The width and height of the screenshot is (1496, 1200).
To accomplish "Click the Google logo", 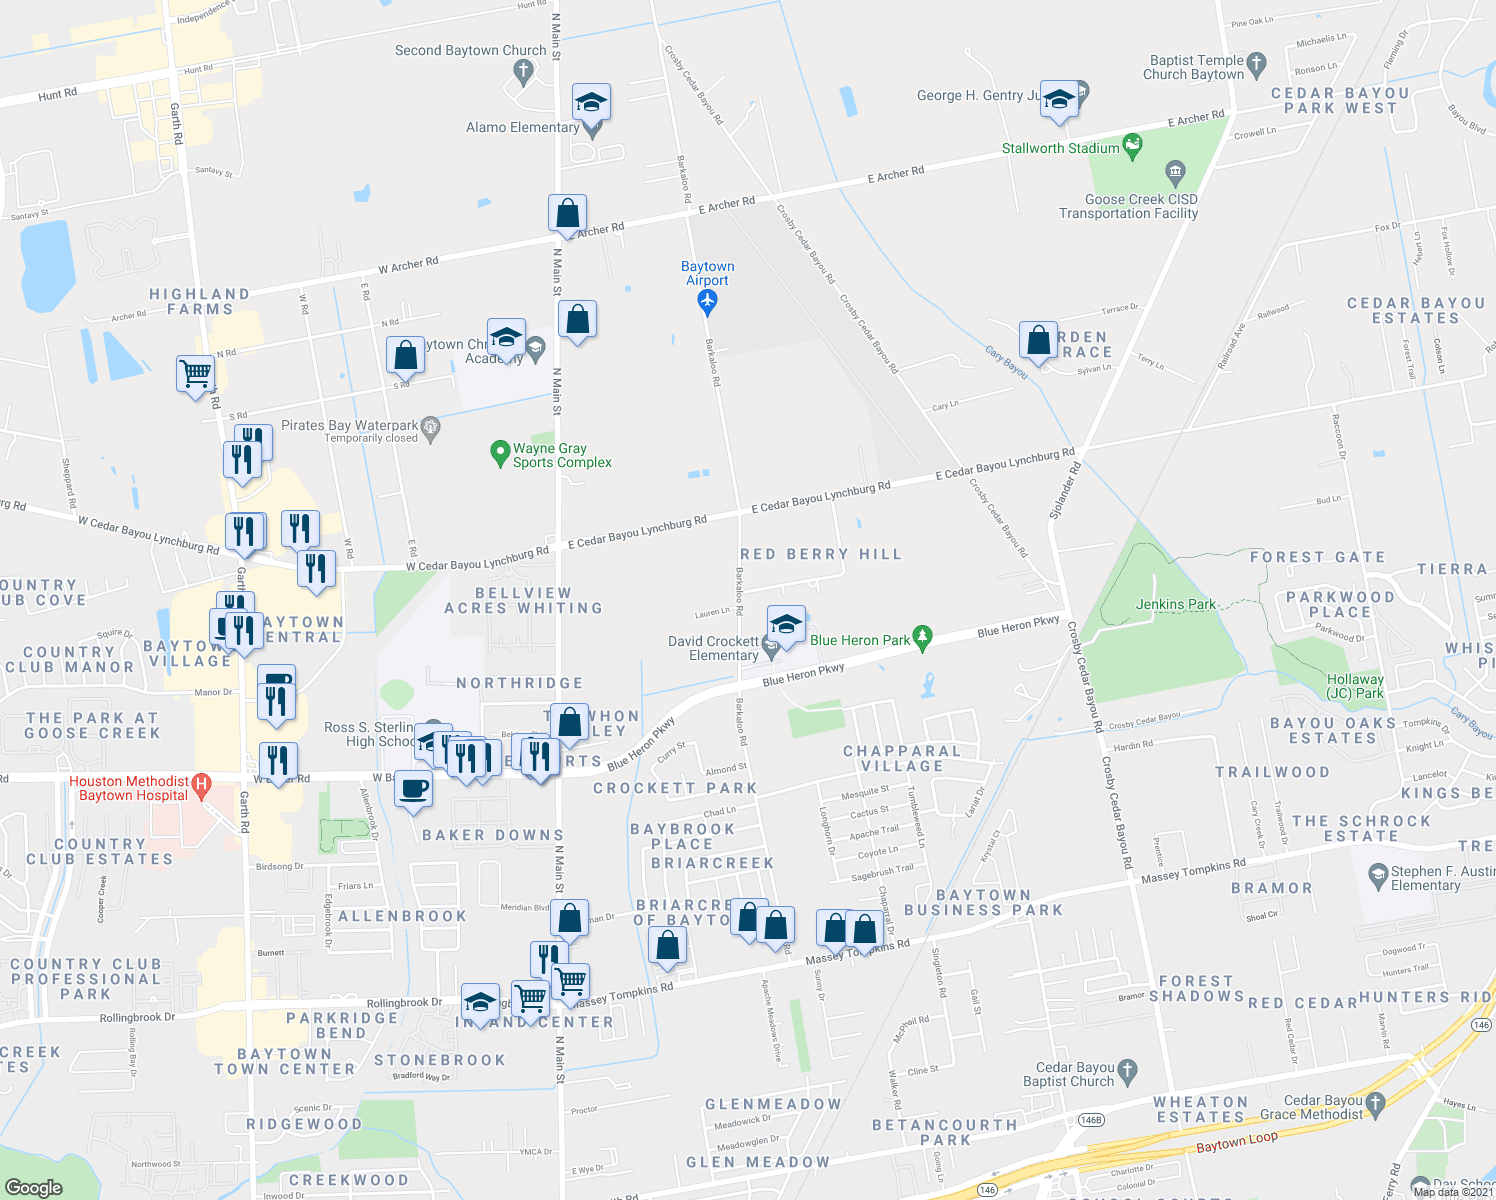I will [33, 1187].
